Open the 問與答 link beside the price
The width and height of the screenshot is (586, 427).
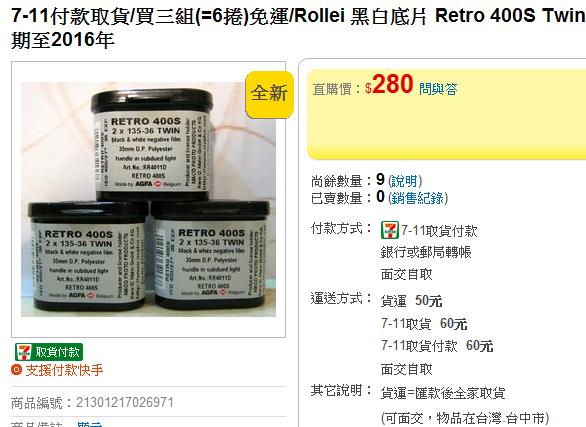tap(438, 89)
